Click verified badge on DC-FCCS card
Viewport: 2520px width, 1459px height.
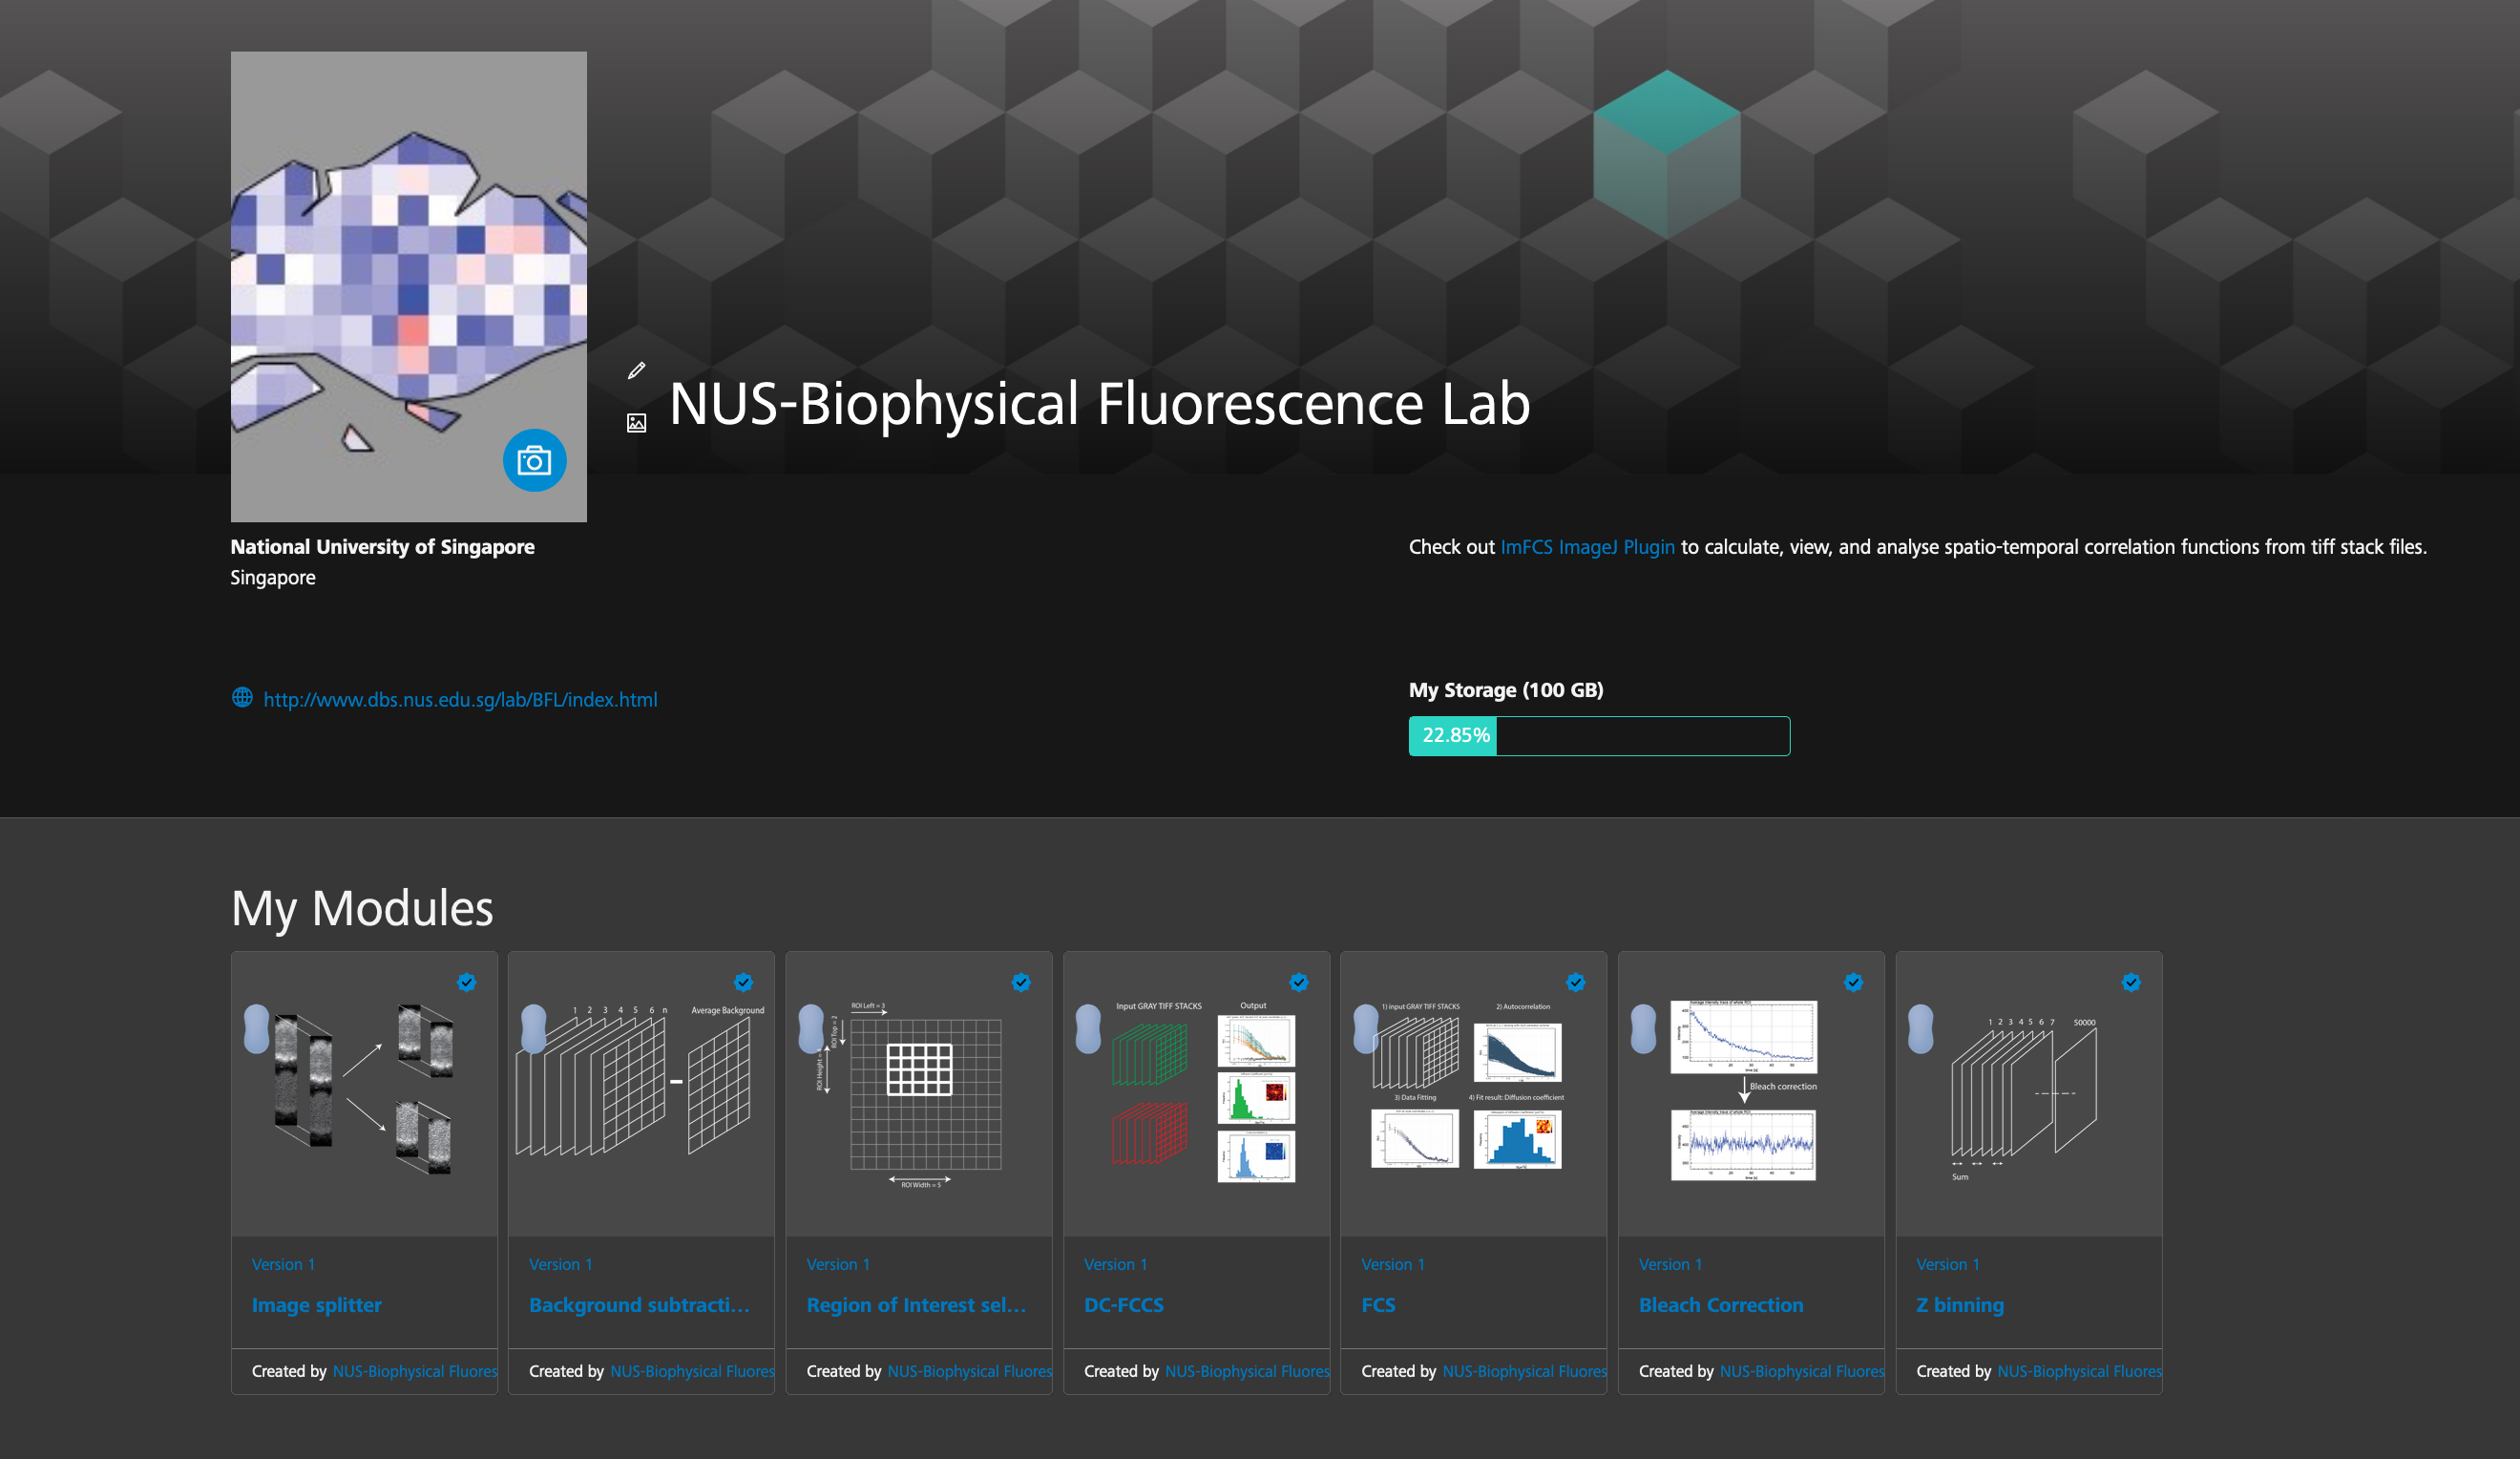pyautogui.click(x=1298, y=982)
